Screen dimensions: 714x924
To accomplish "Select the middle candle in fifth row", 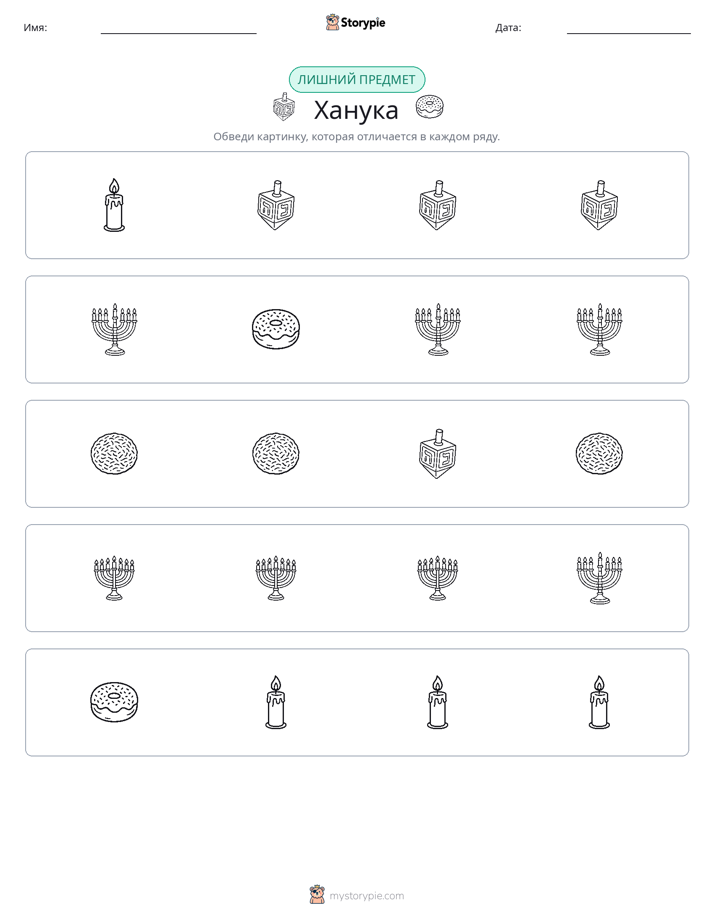I will [437, 702].
